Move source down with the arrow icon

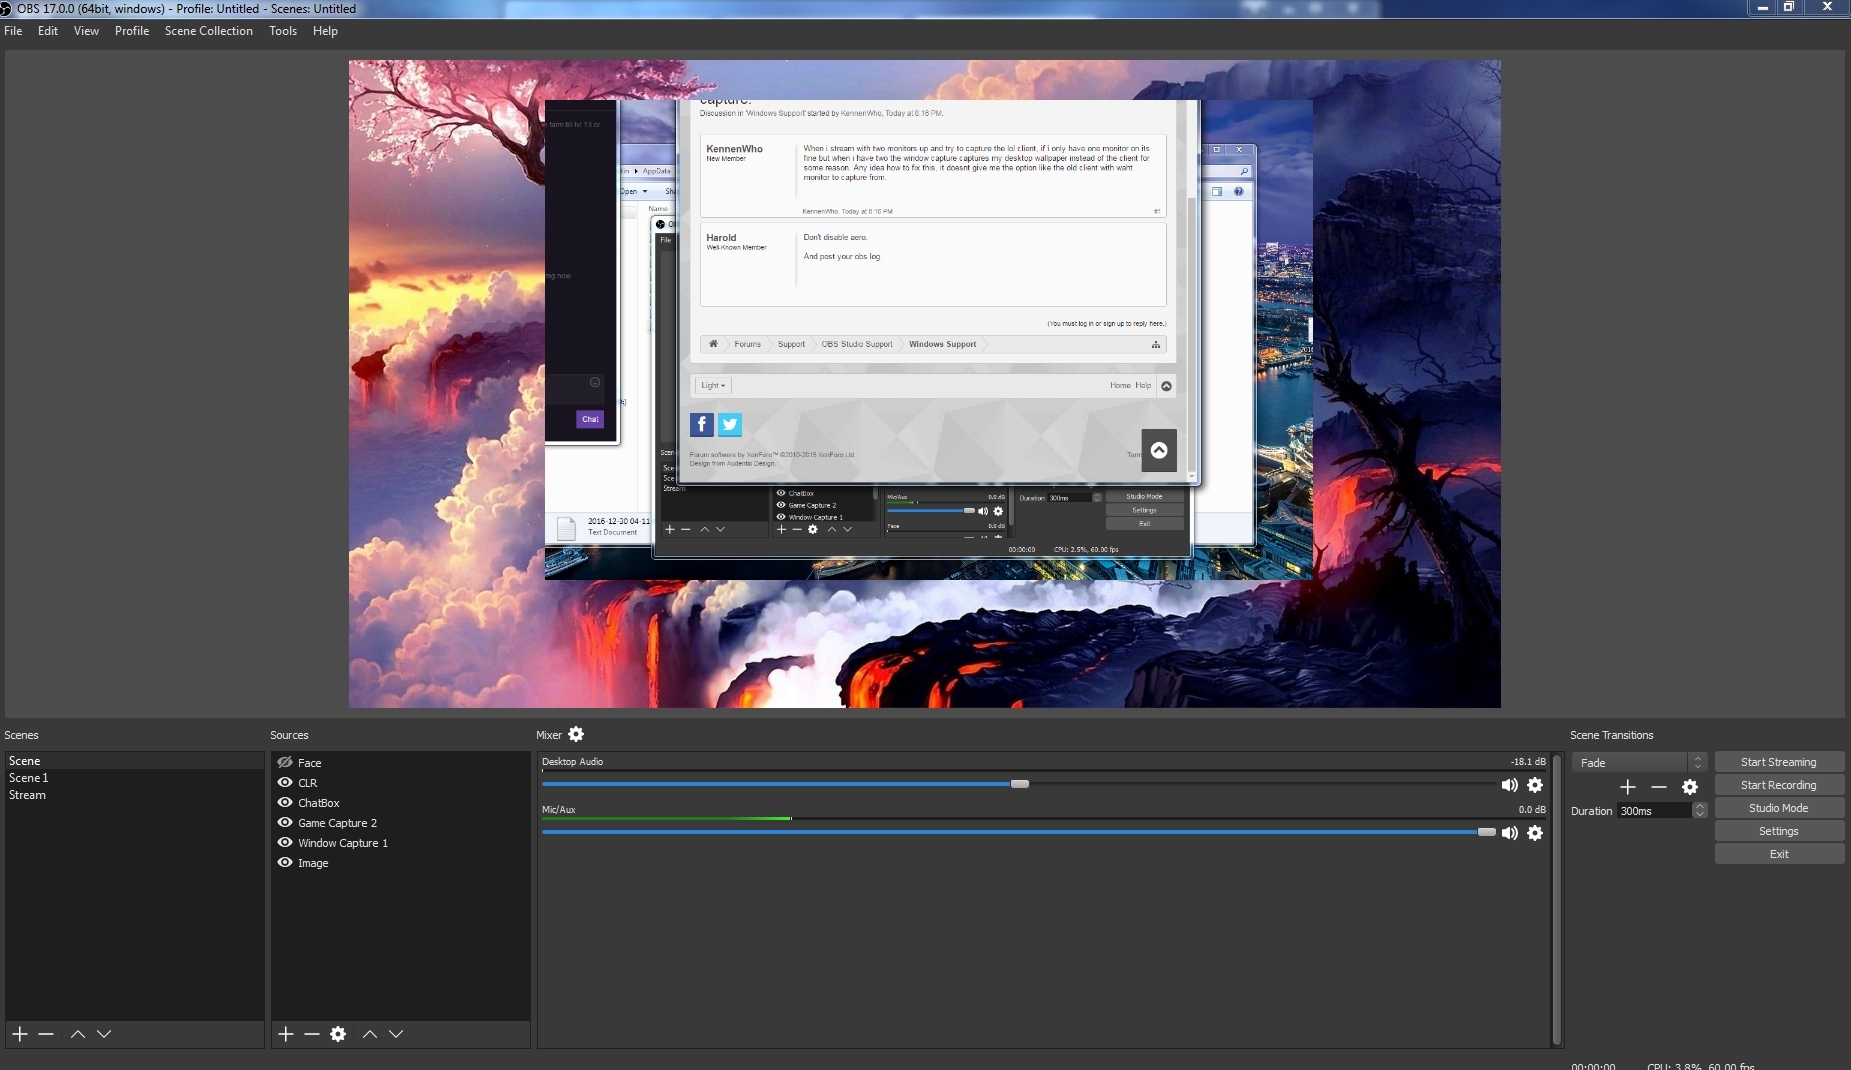[396, 1034]
